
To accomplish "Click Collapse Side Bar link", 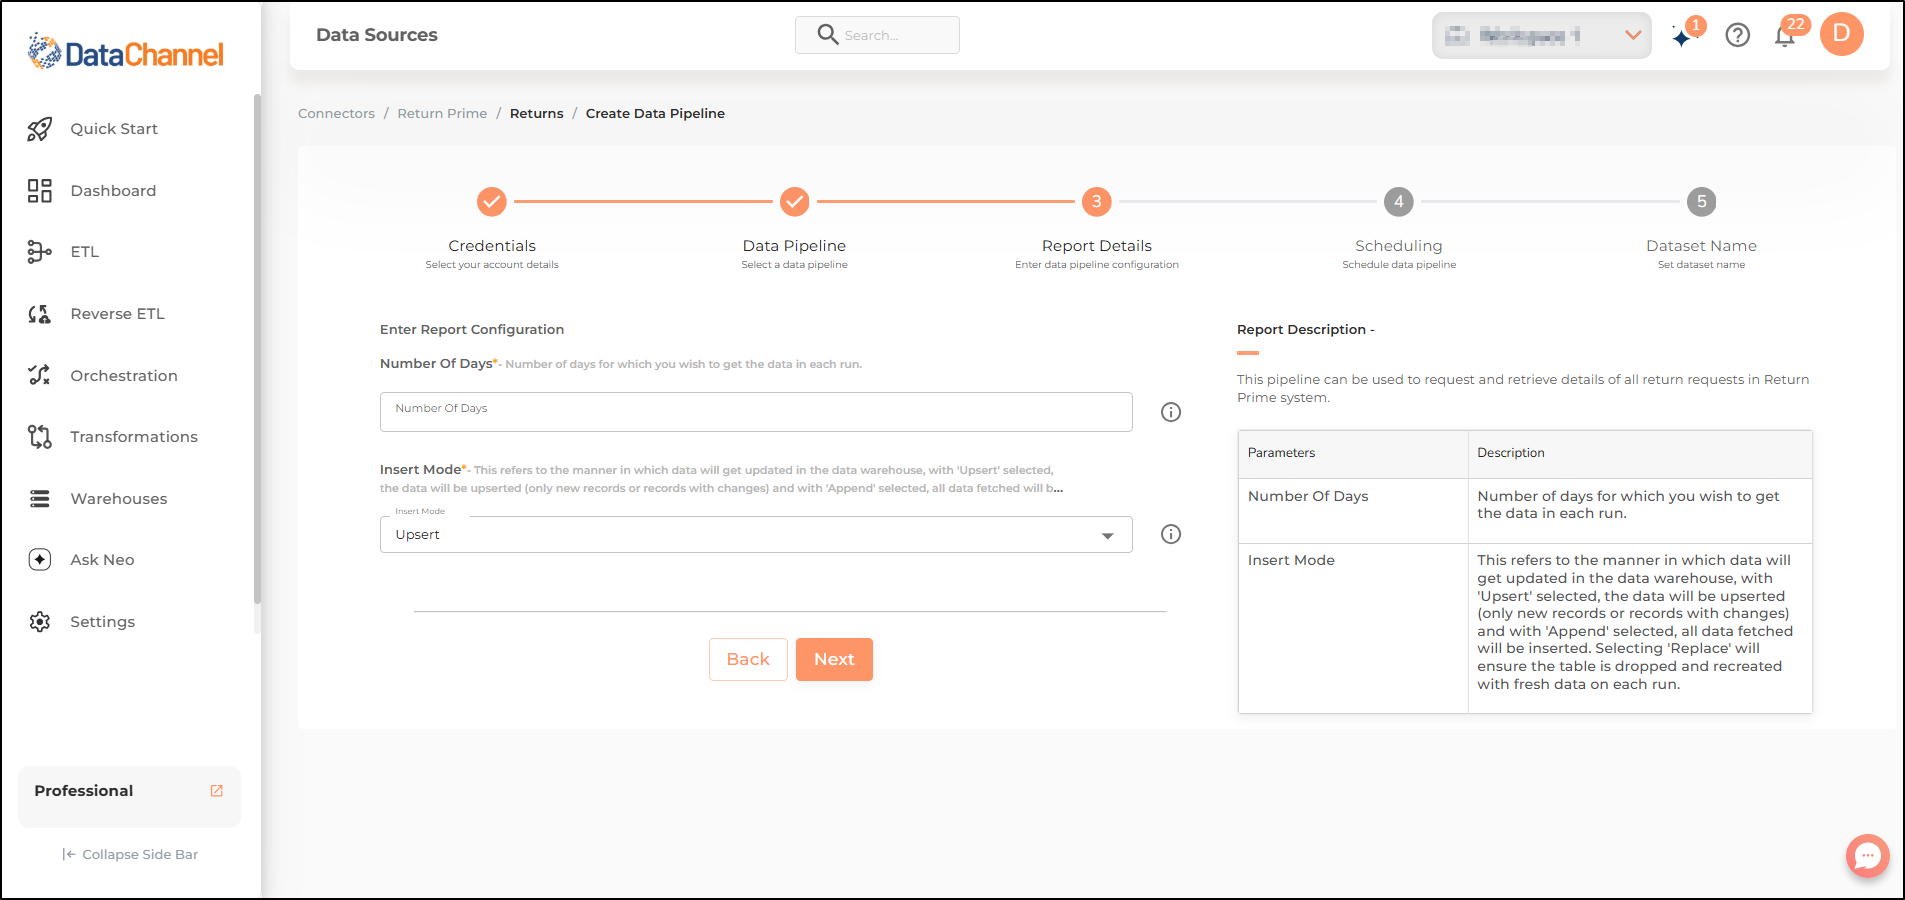I will pos(130,855).
